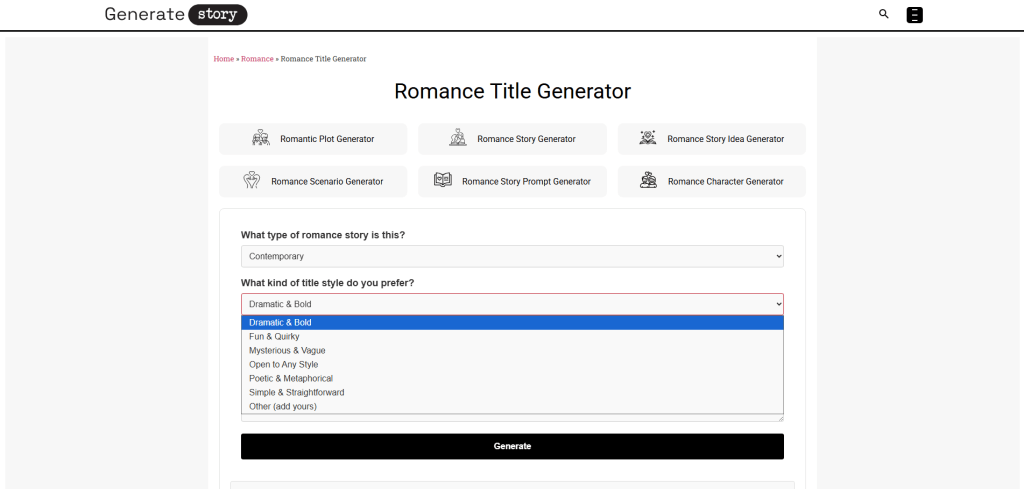
Task: Click the Romantic Plot Generator icon
Action: coord(261,138)
